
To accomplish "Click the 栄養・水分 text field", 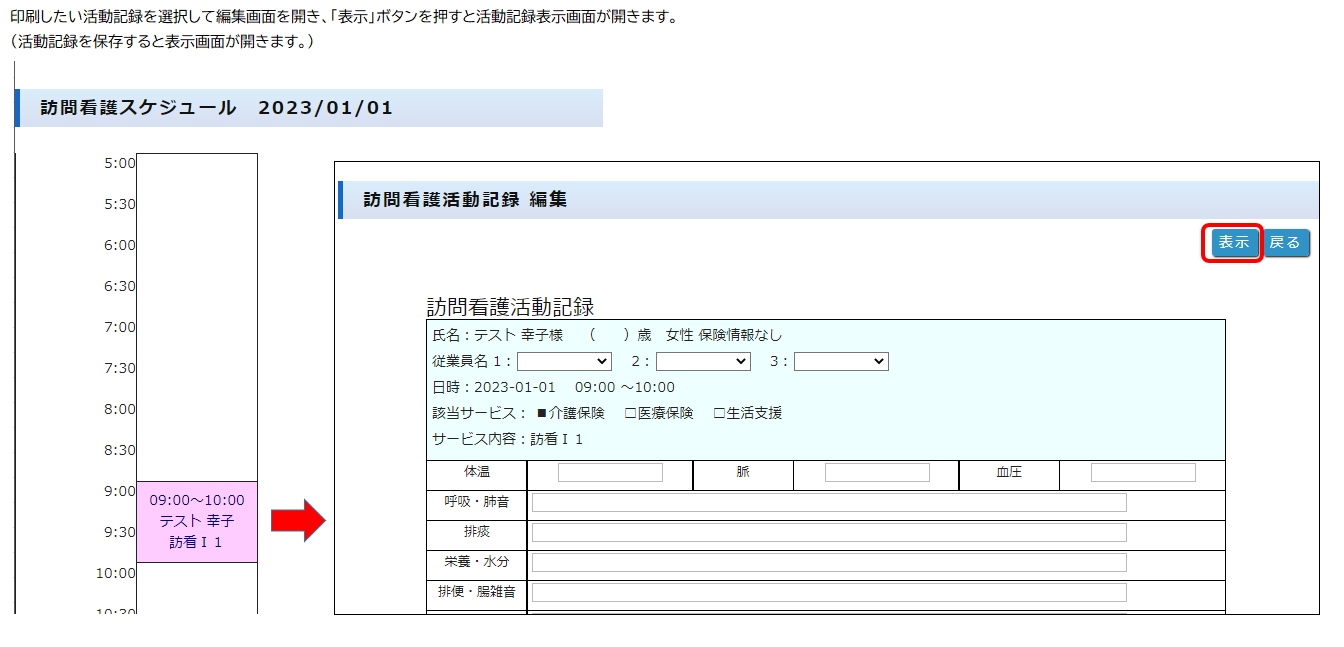I will pos(828,562).
